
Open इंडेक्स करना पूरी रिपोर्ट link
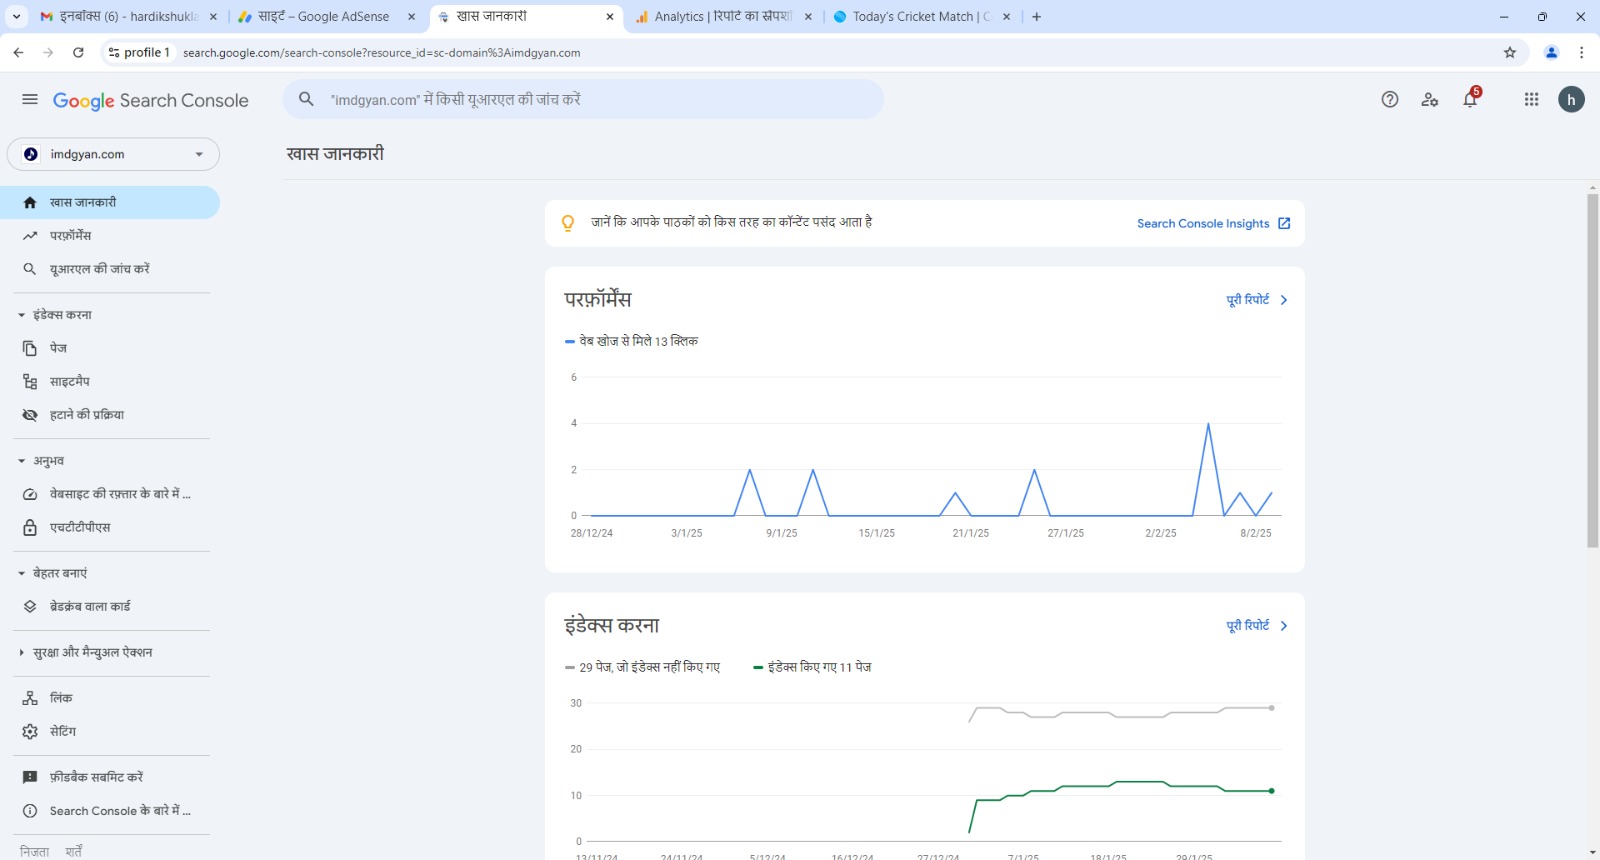click(1257, 626)
